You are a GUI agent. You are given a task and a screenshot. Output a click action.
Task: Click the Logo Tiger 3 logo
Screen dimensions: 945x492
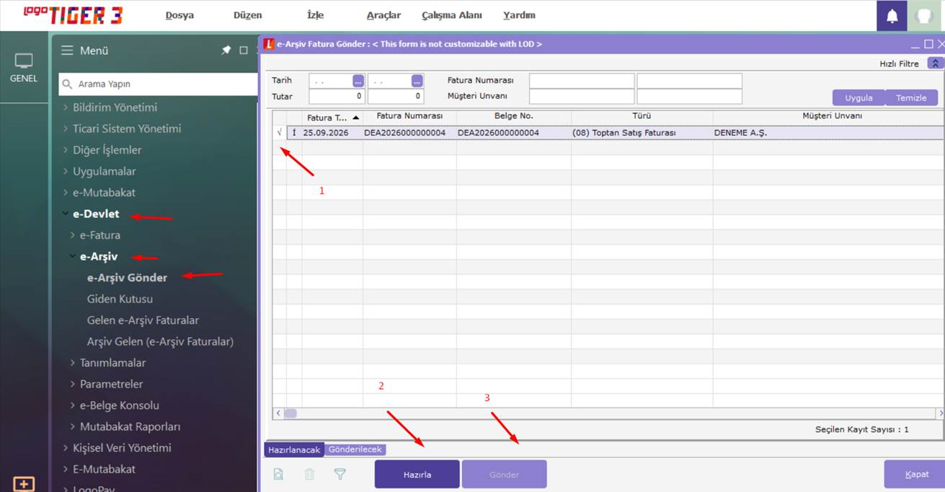(74, 15)
